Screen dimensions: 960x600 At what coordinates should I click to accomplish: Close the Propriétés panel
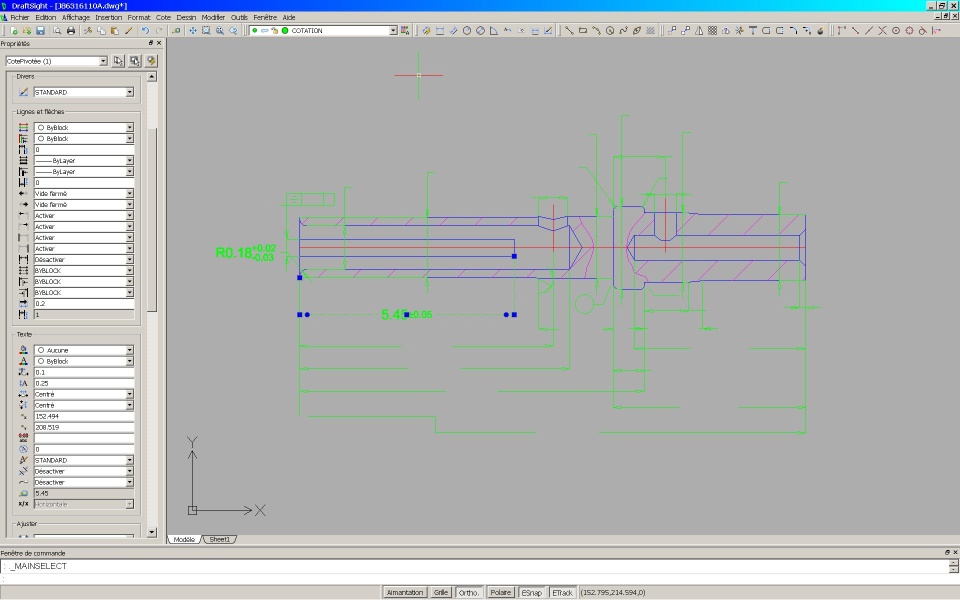pyautogui.click(x=159, y=43)
